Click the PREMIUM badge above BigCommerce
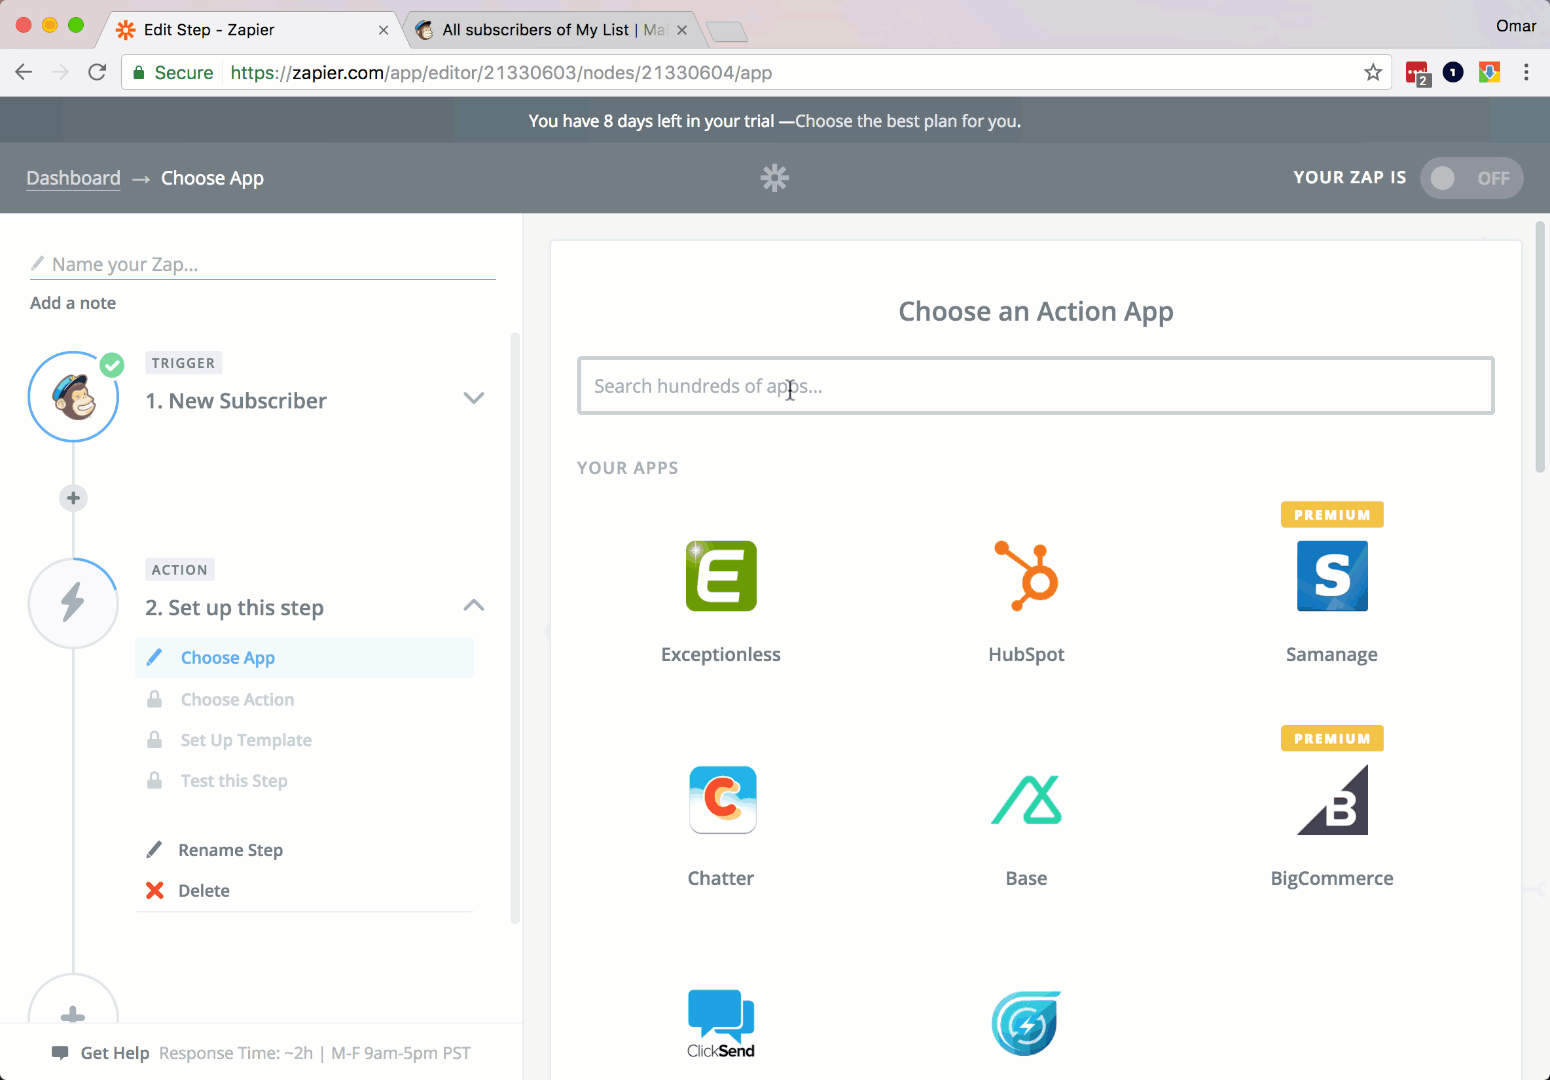Image resolution: width=1550 pixels, height=1080 pixels. 1332,739
